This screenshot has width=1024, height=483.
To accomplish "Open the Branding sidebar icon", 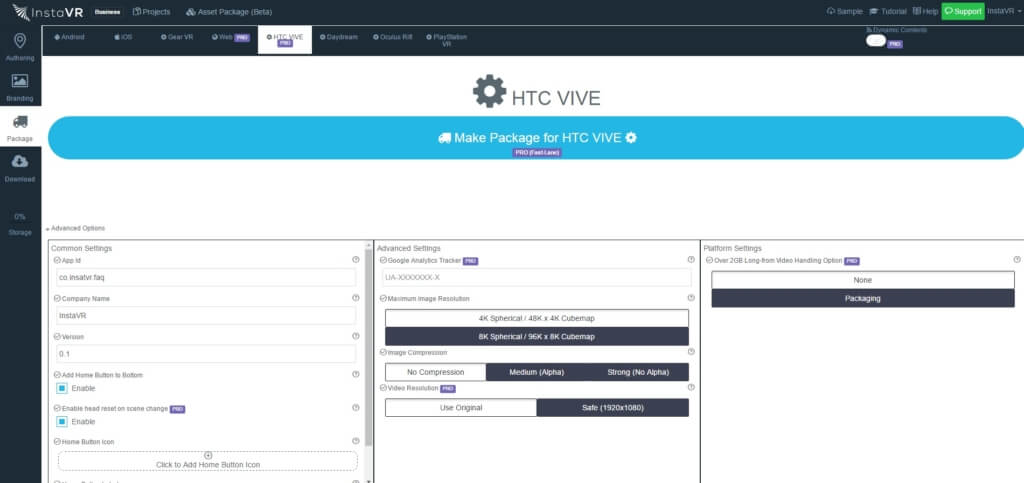I will tap(20, 82).
